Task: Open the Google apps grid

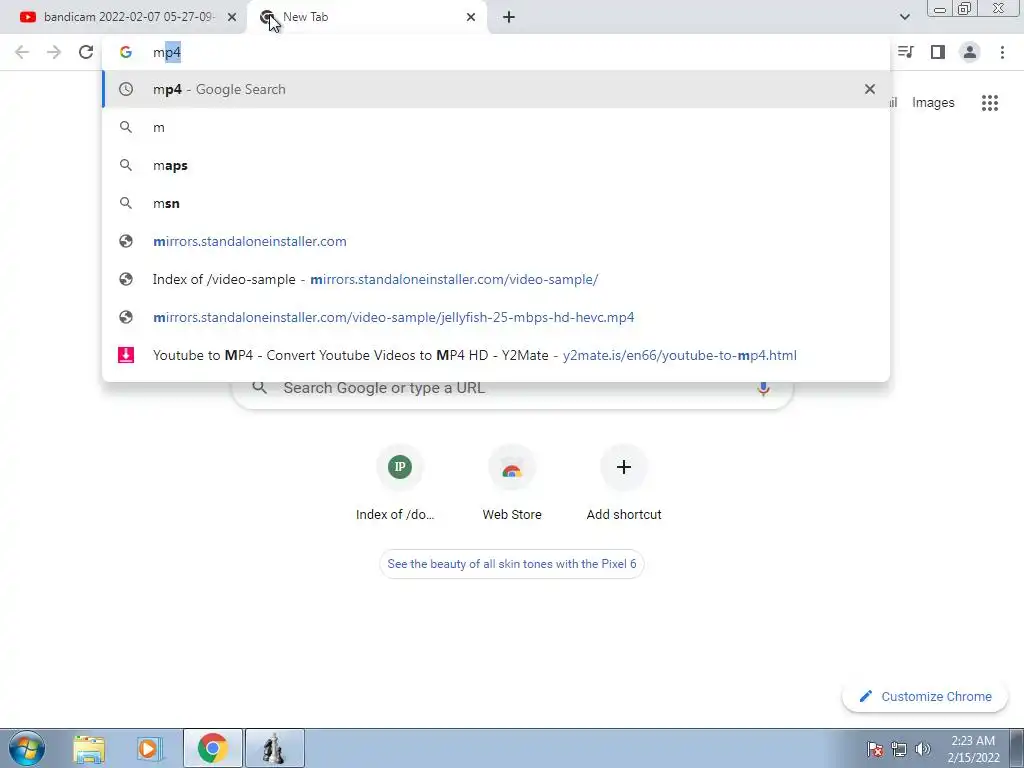Action: (x=989, y=103)
